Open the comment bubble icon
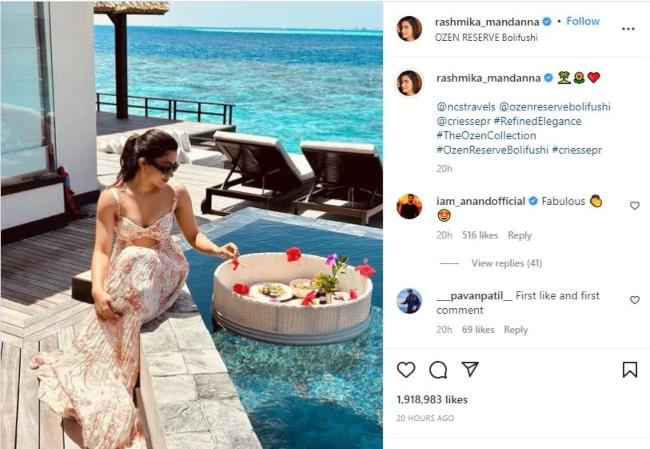Screen dimensions: 650x449 pyautogui.click(x=438, y=370)
